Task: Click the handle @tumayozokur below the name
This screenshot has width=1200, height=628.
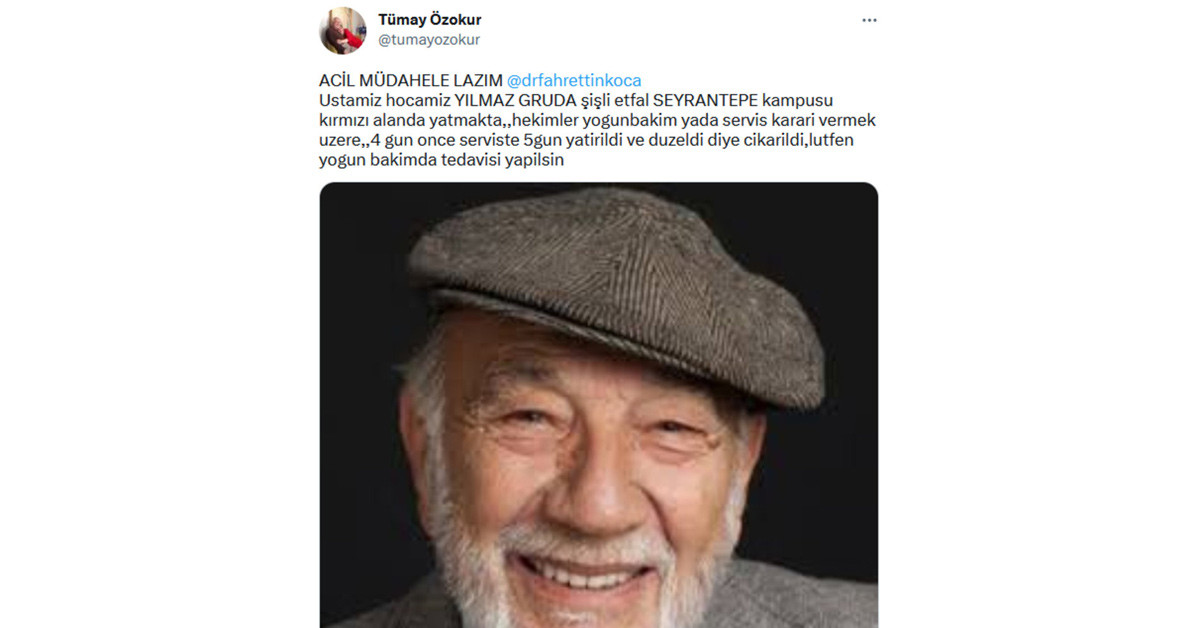Action: click(427, 38)
